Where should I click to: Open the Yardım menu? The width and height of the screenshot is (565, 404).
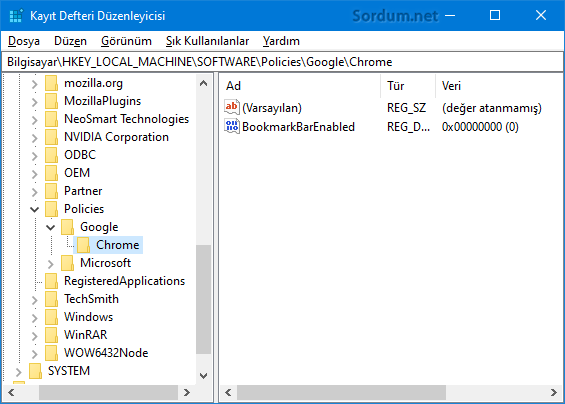[x=281, y=41]
